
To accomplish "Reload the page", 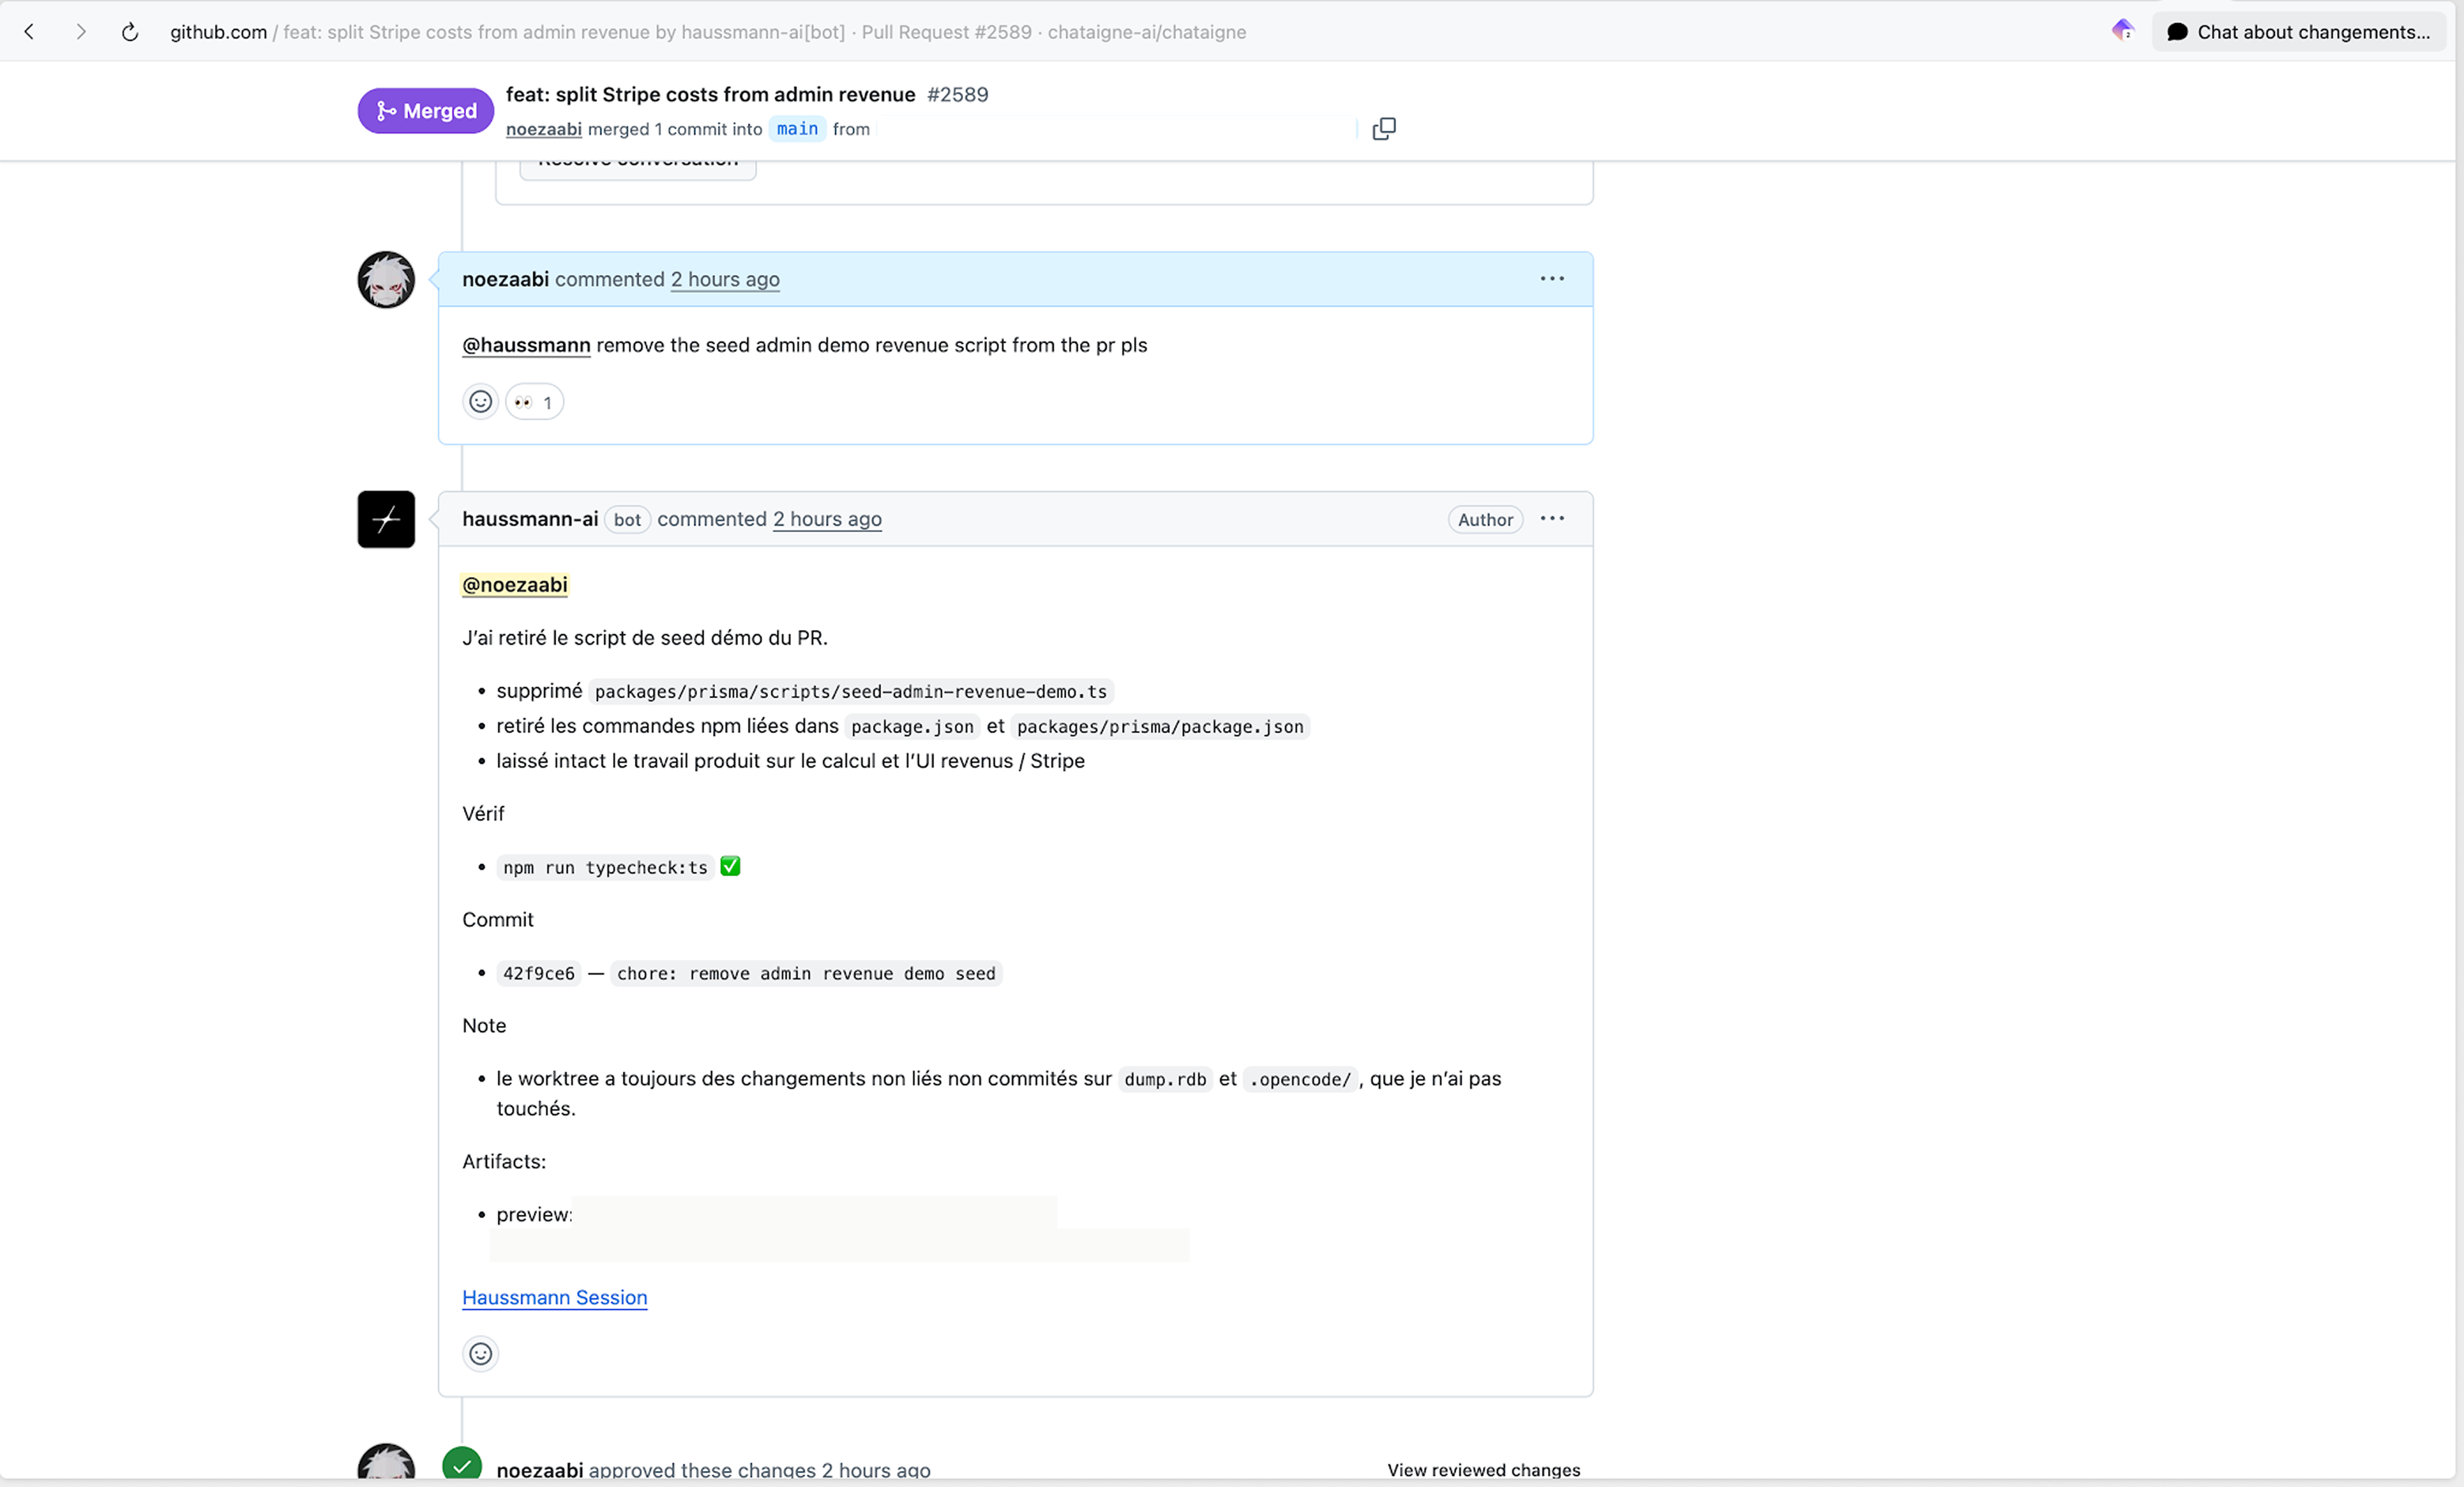I will 130,32.
